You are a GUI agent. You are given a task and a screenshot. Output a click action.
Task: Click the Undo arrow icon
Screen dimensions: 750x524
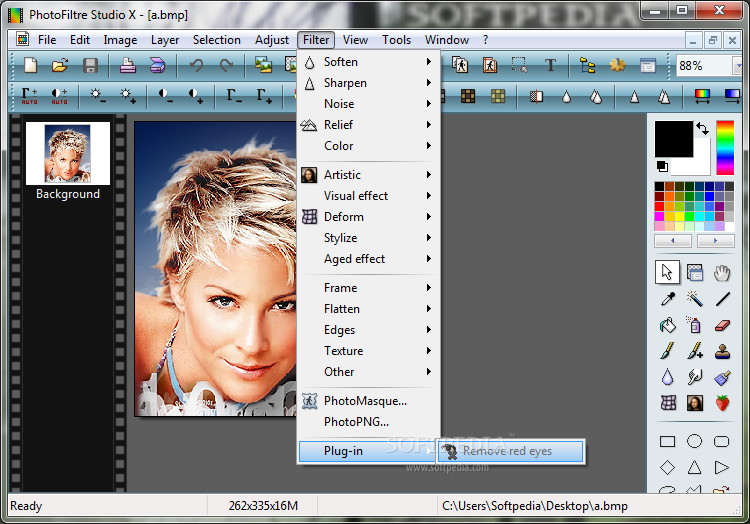click(x=196, y=65)
